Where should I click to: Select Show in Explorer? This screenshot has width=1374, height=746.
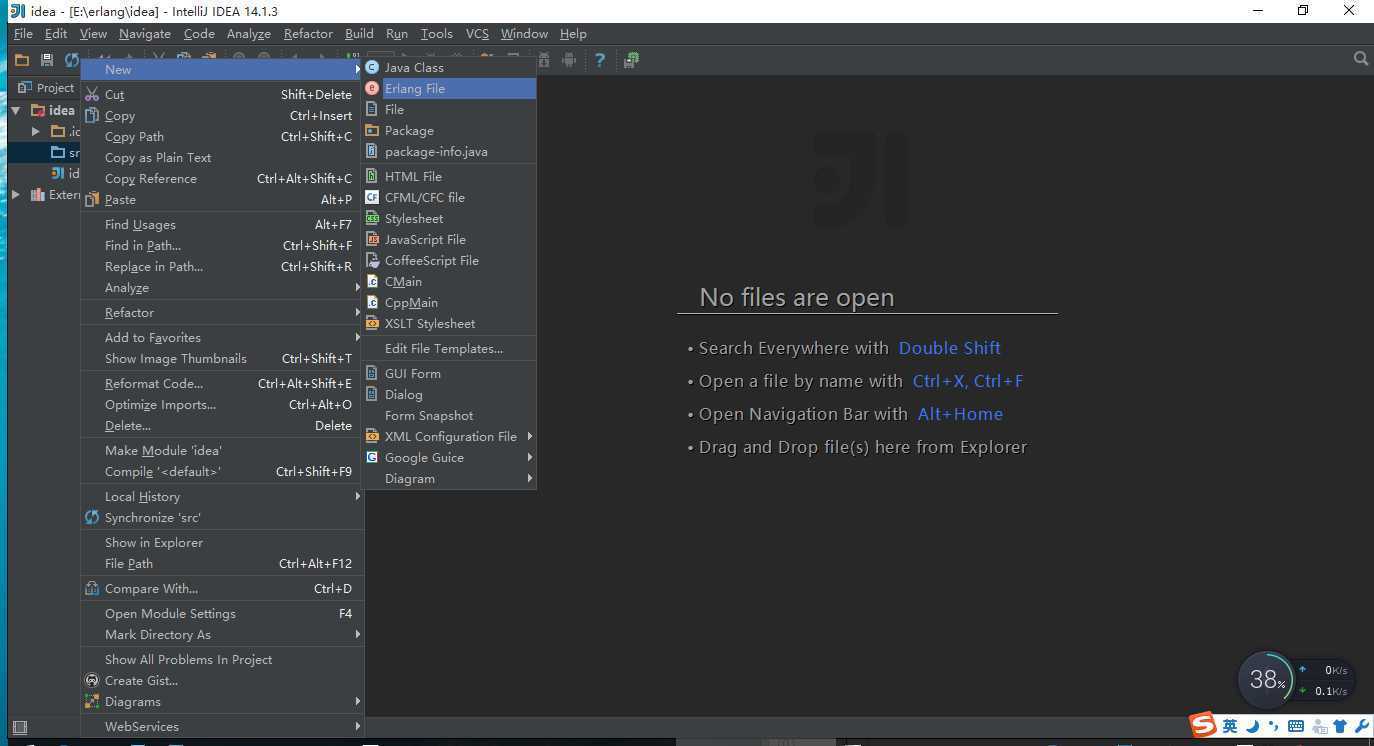pos(221,542)
